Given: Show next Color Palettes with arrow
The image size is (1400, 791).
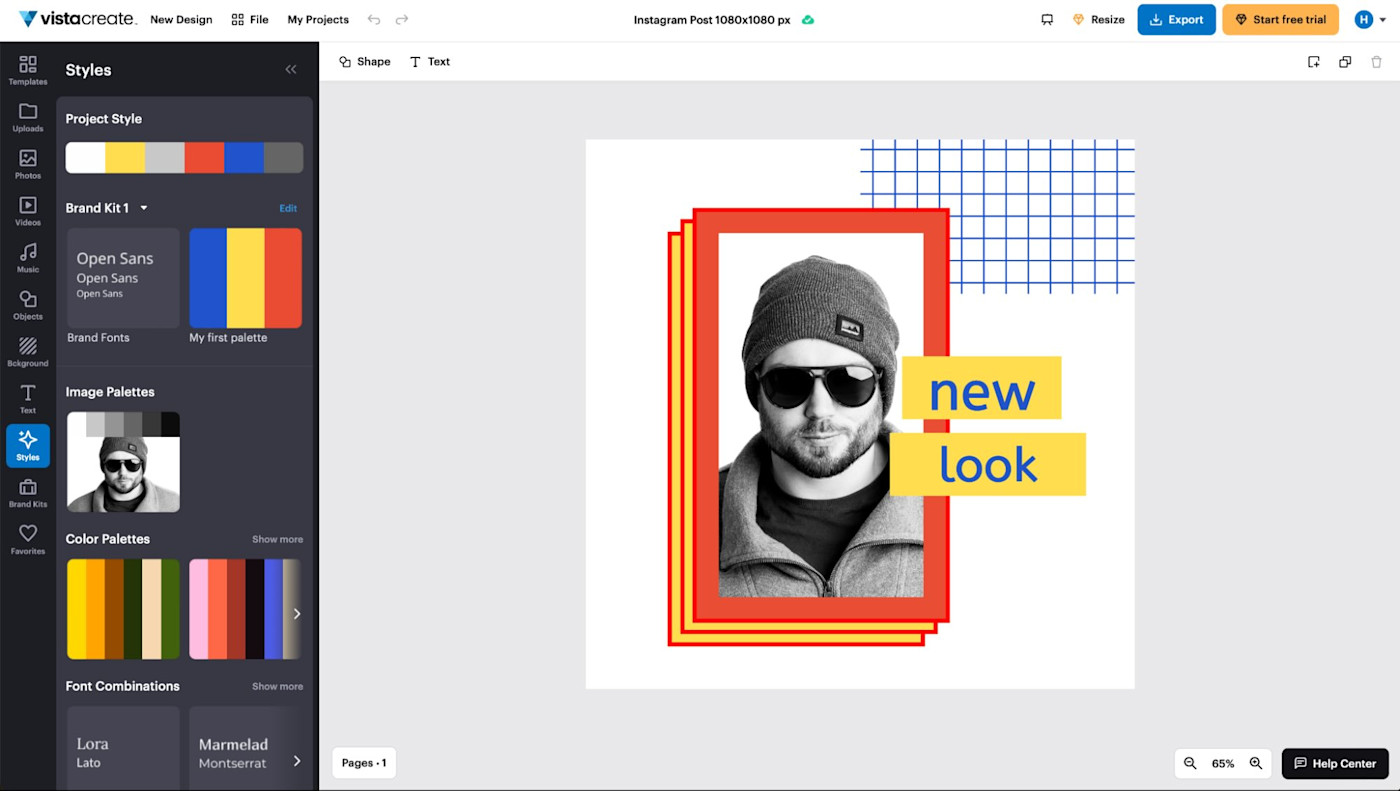Looking at the screenshot, I should 296,613.
